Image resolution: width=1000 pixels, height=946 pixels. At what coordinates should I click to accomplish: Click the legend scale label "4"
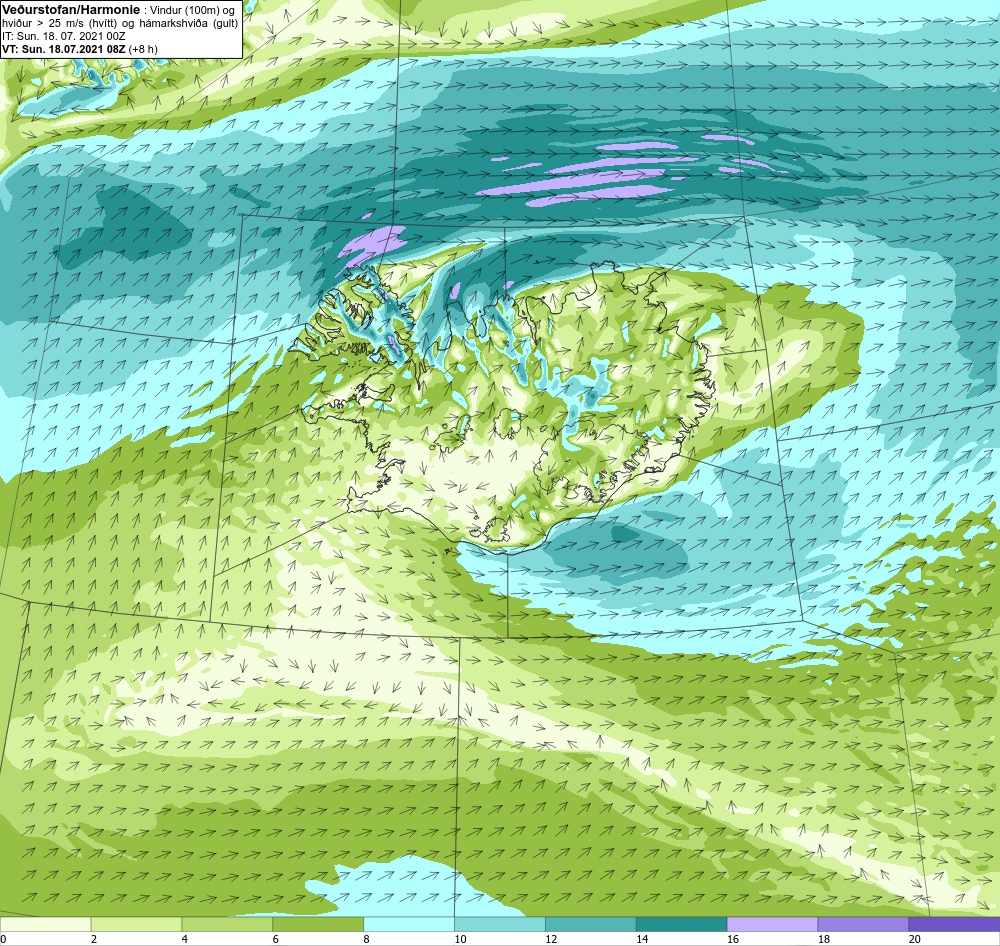184,939
